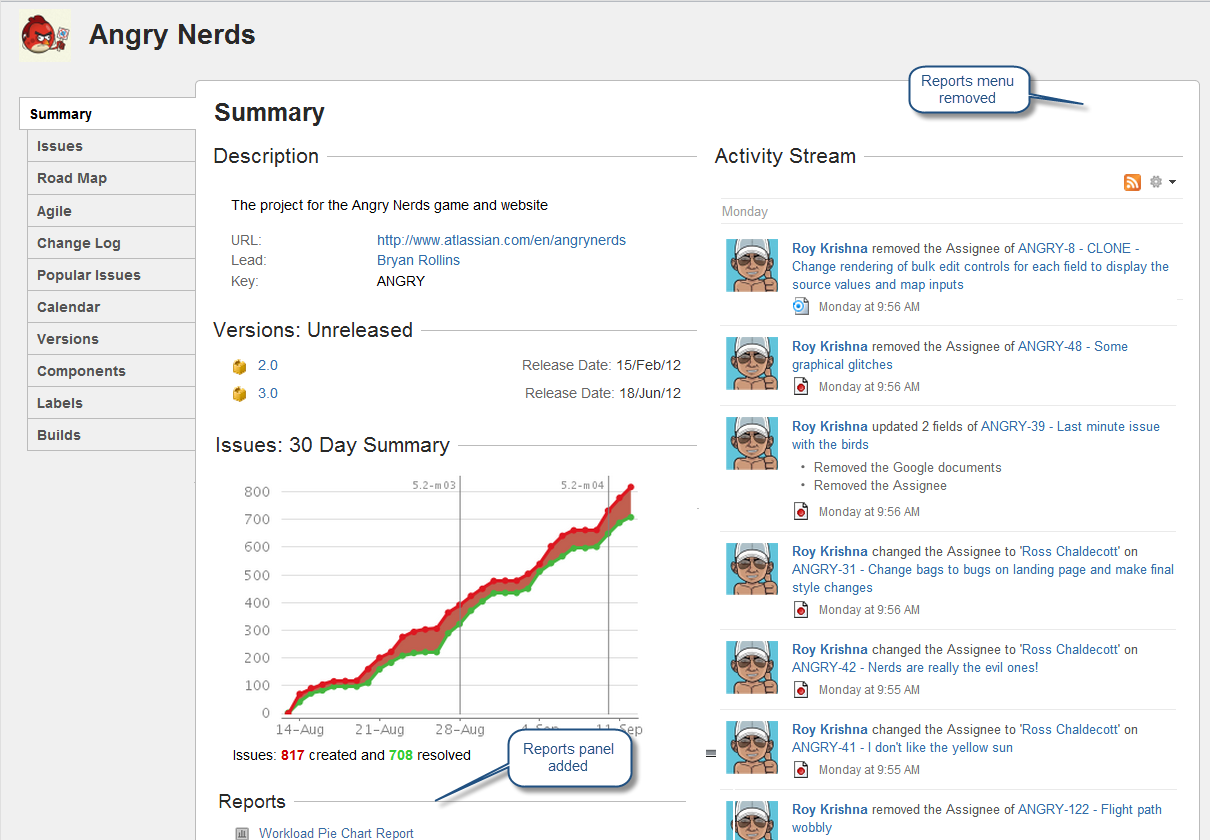
Task: Switch to the Calendar tab
Action: [112, 307]
